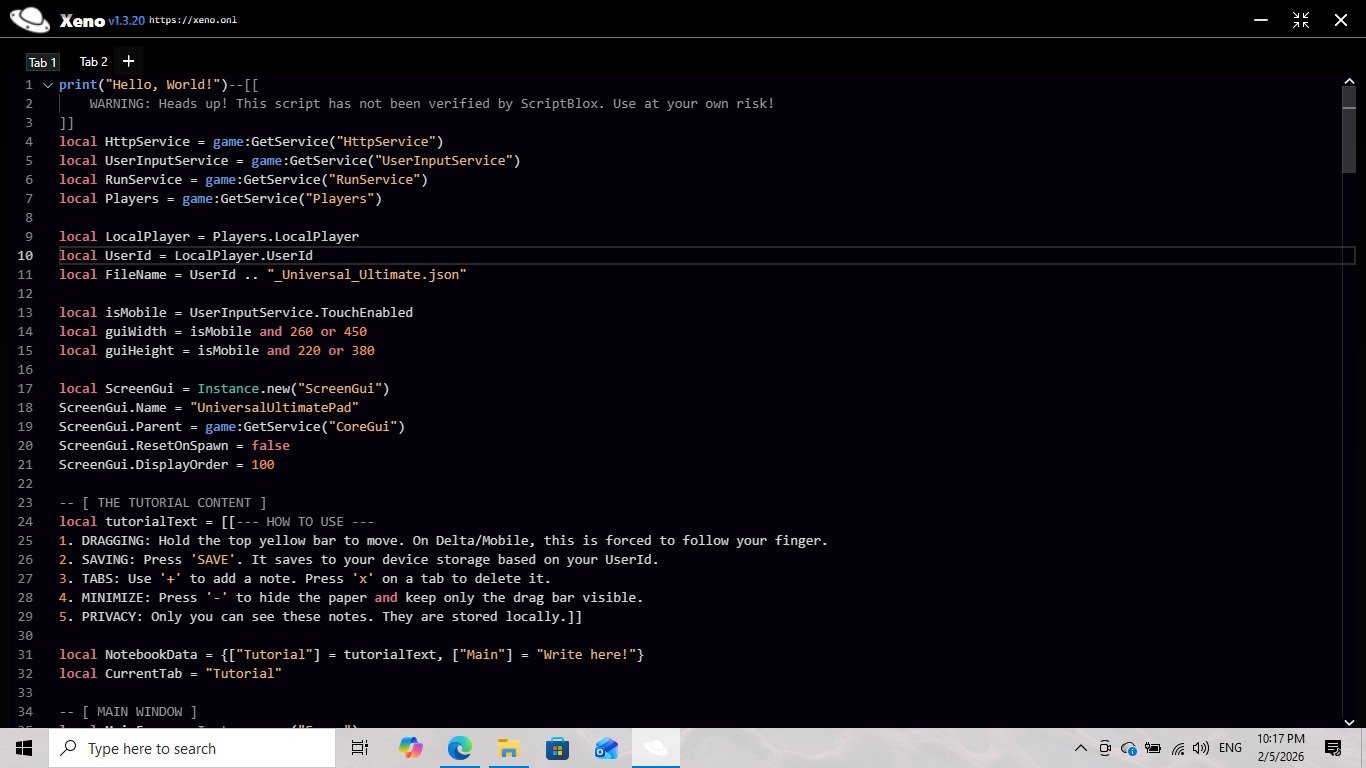
Task: Expand hidden icons in the system tray
Action: click(x=1081, y=748)
